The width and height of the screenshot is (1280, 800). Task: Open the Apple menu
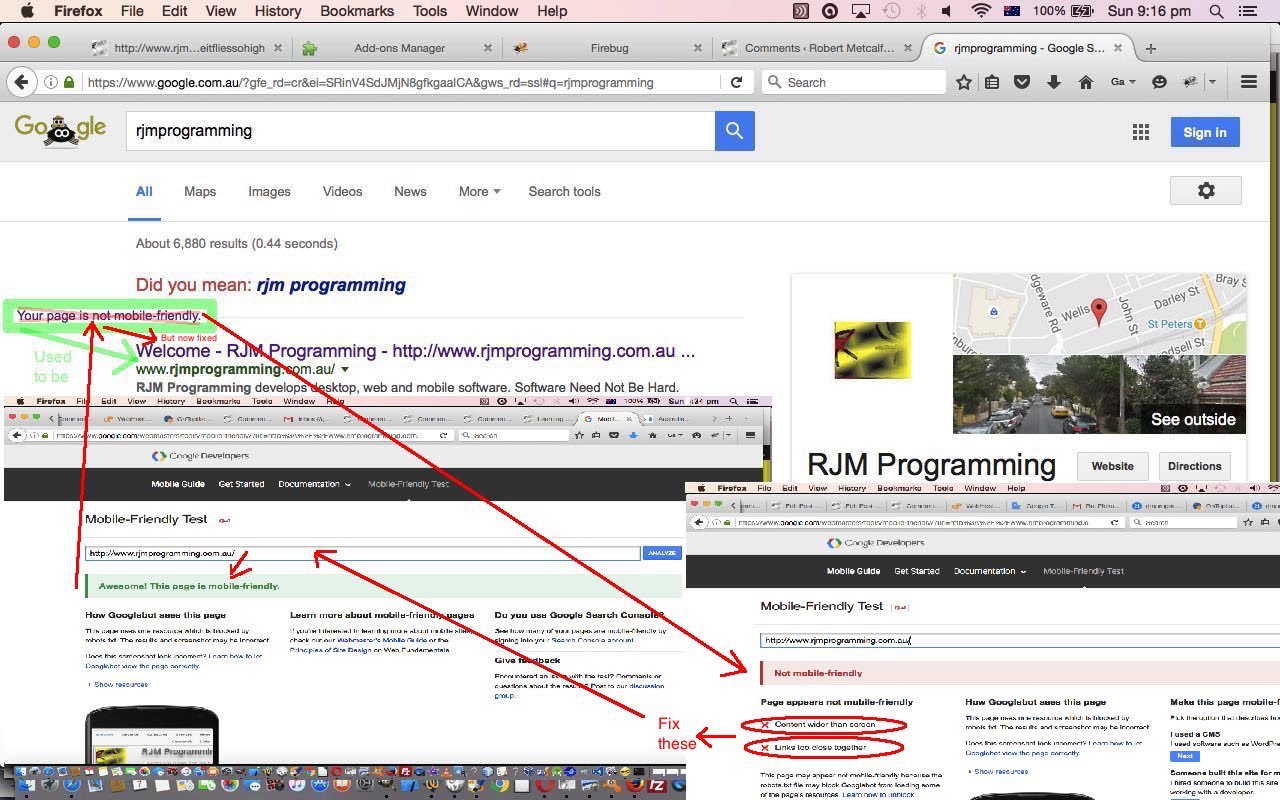tap(27, 11)
